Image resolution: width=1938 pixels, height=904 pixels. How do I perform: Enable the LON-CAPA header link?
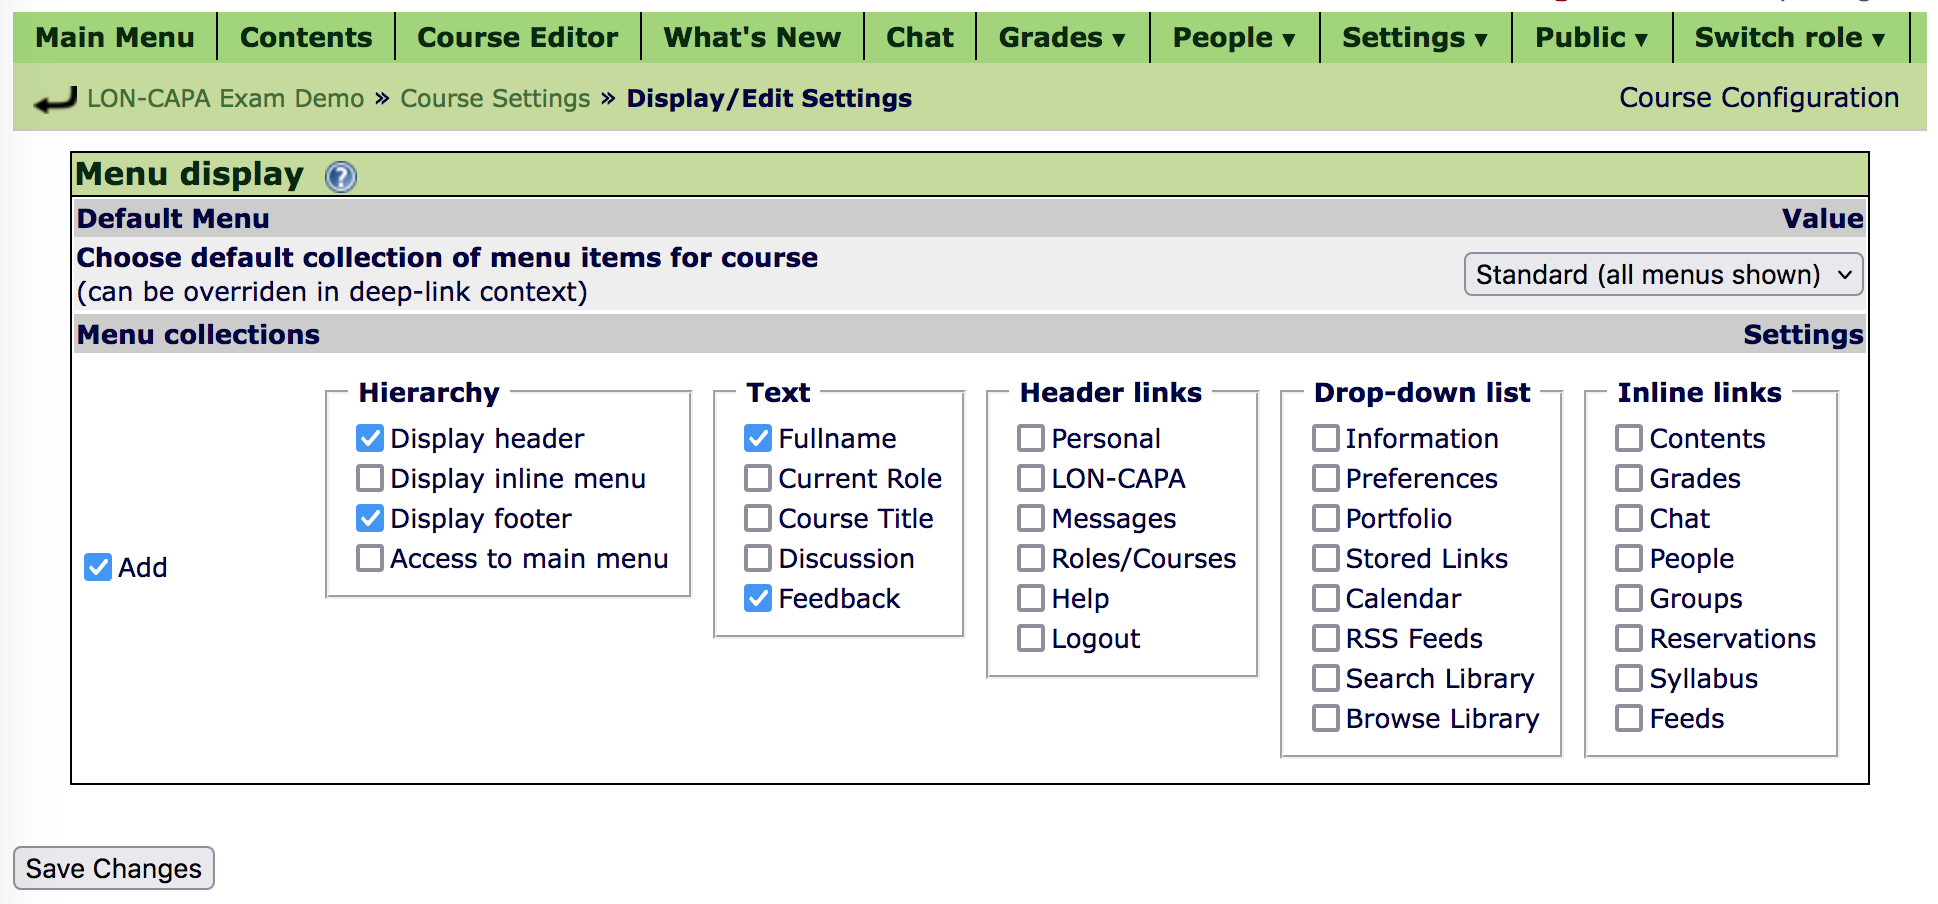click(1031, 478)
